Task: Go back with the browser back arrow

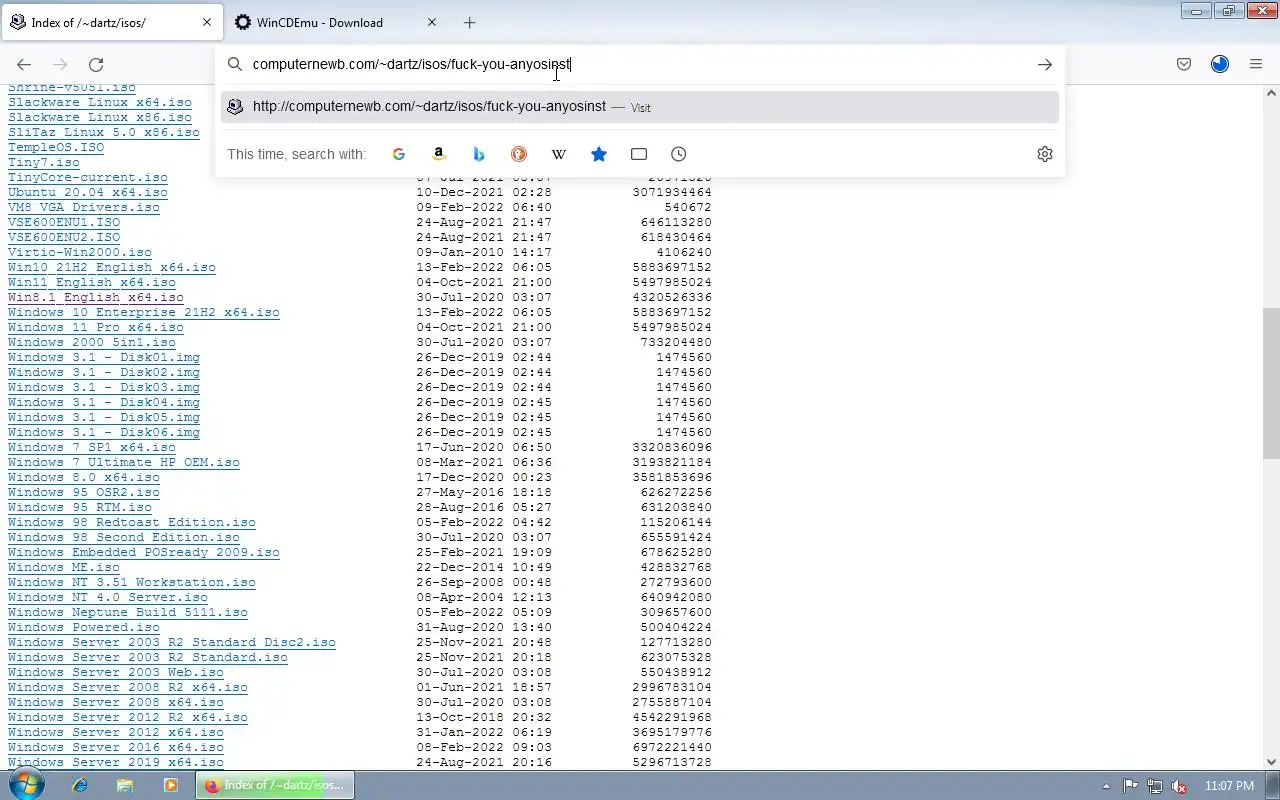Action: click(x=24, y=64)
